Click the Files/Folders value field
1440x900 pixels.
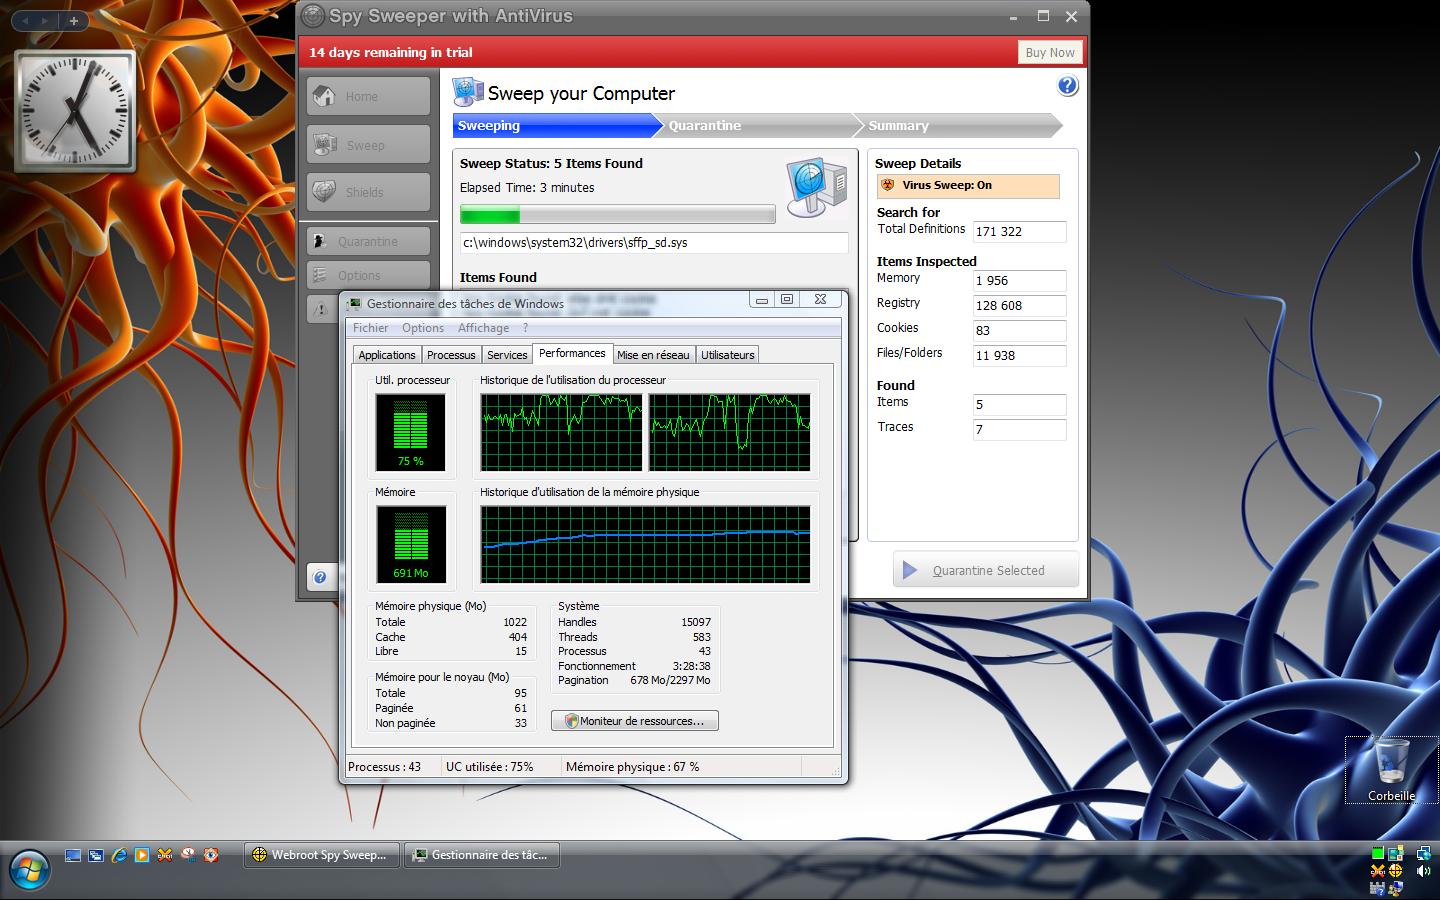point(1019,356)
